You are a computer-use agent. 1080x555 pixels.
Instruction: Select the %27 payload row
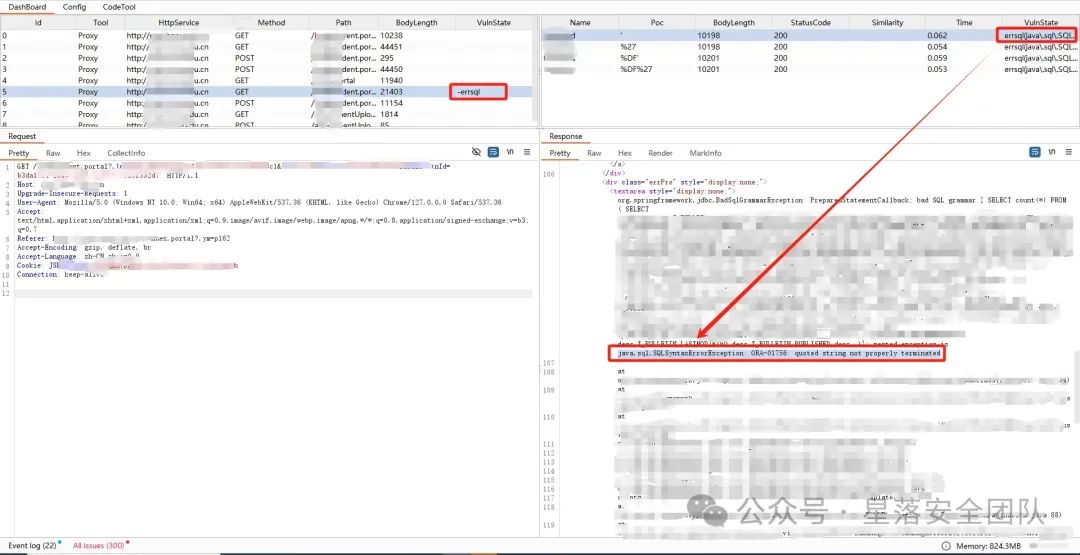pos(811,47)
